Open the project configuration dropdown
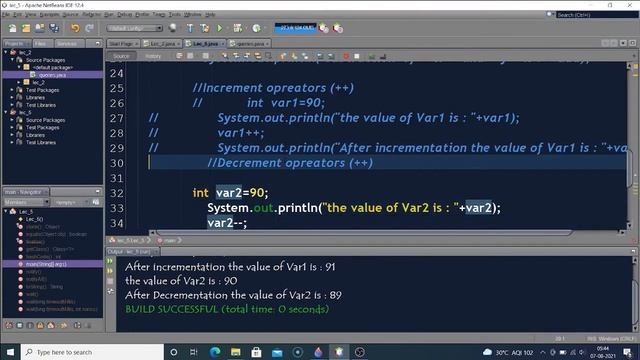Image resolution: width=640 pixels, height=360 pixels. pyautogui.click(x=135, y=28)
